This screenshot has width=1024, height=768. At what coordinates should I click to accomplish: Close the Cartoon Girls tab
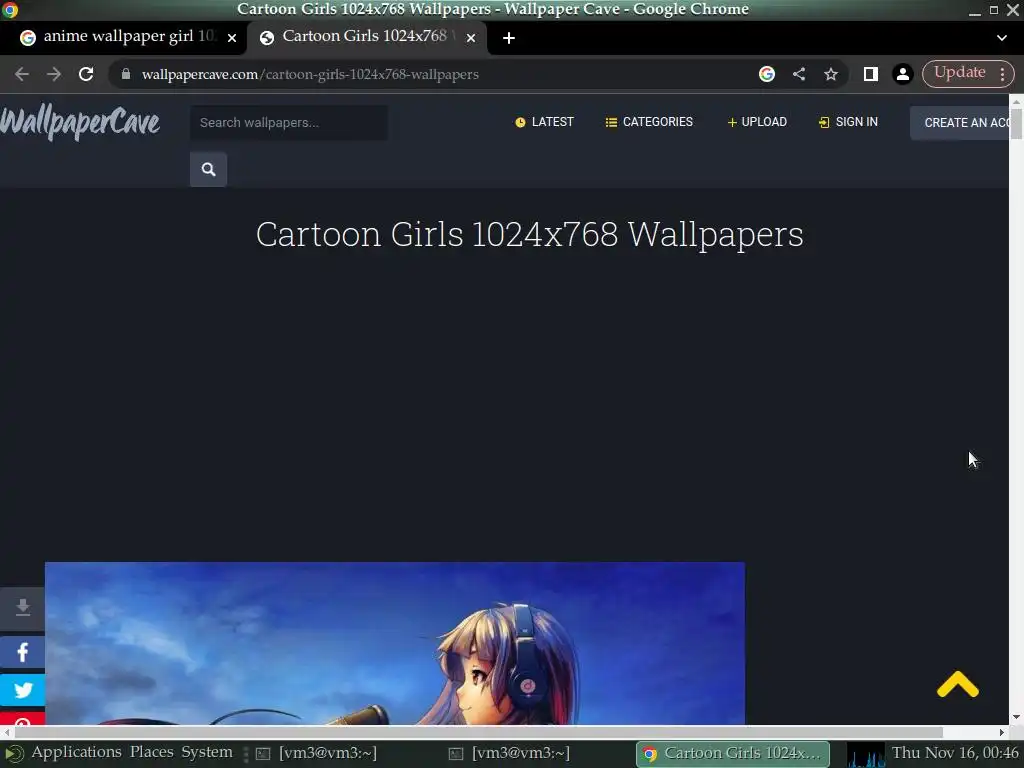(x=471, y=38)
